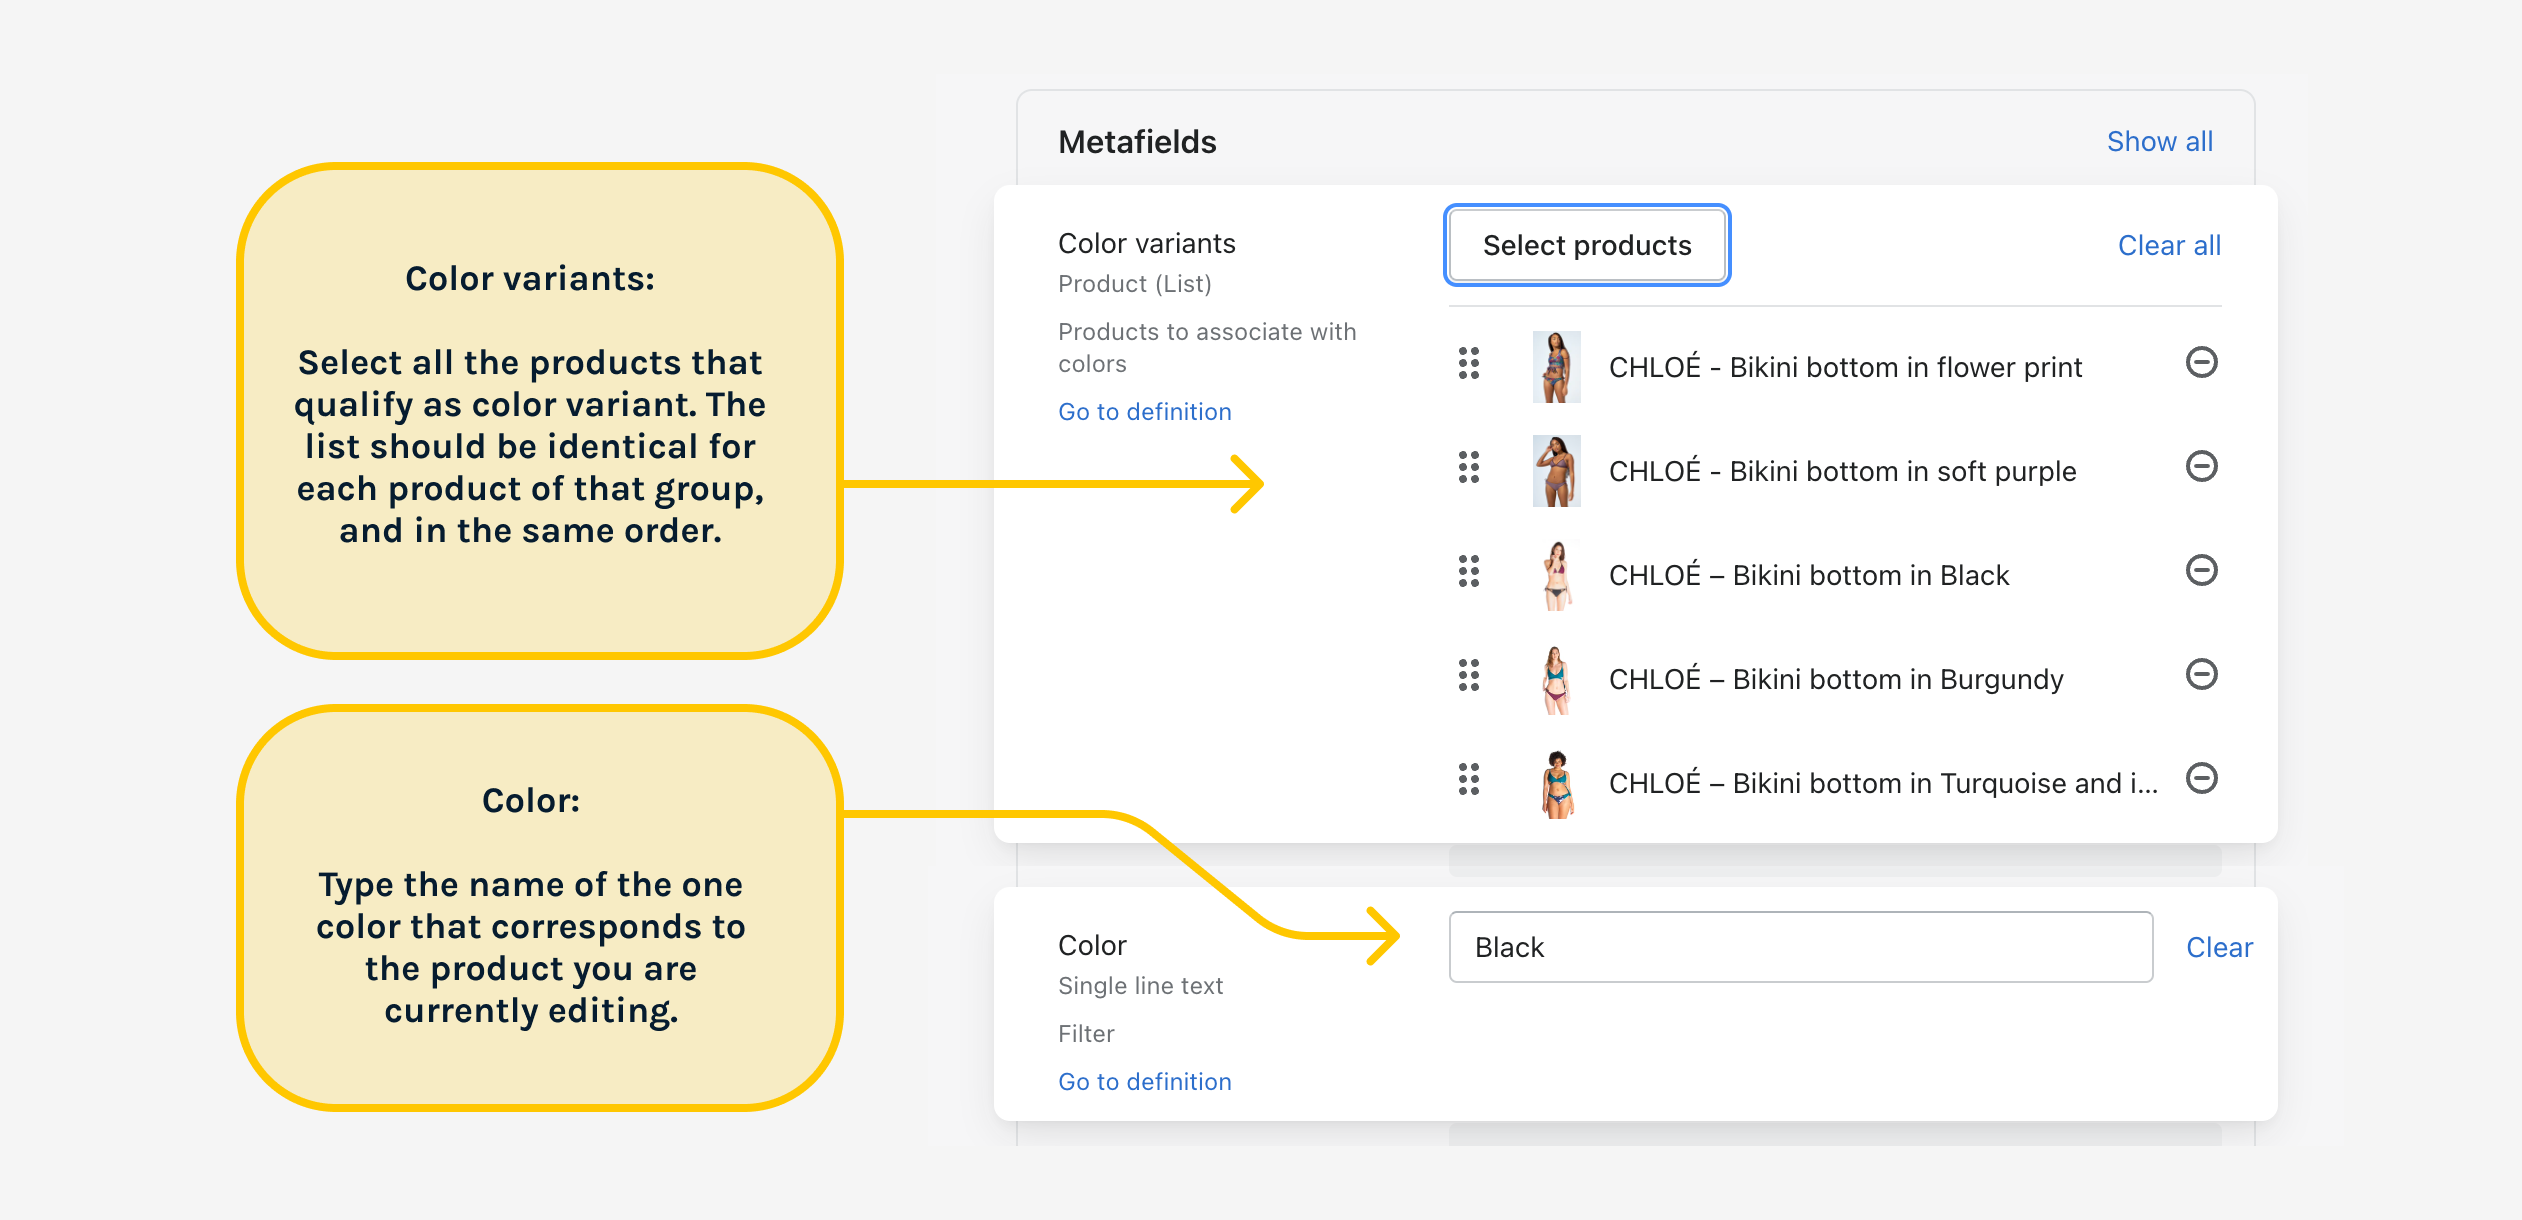The height and width of the screenshot is (1220, 2522).
Task: Click drag handle for Black bikini bottom
Action: point(1468,572)
